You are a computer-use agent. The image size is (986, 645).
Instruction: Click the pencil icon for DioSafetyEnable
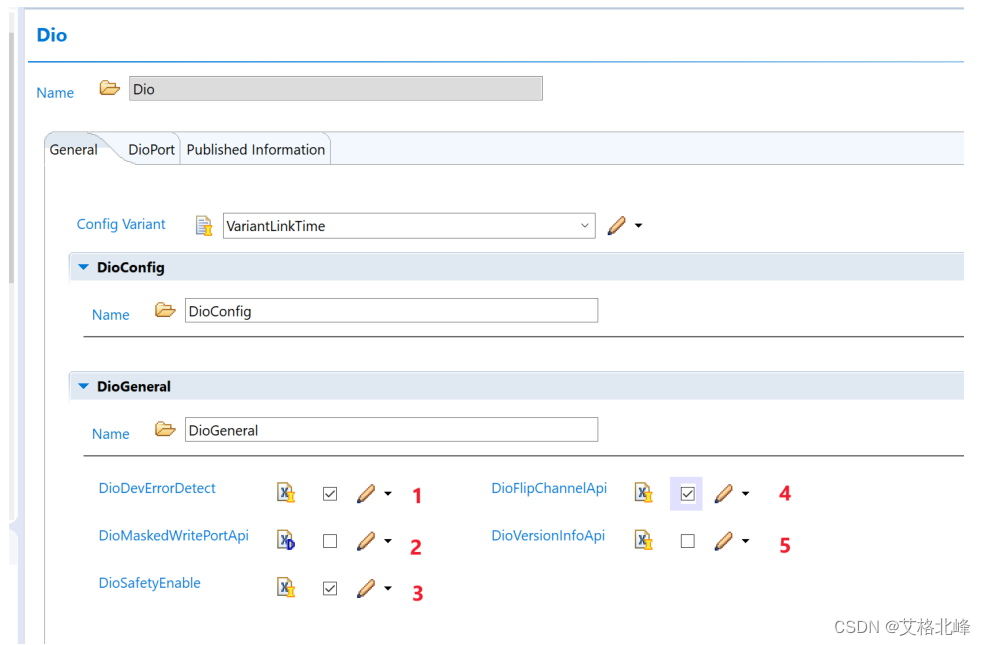click(366, 588)
